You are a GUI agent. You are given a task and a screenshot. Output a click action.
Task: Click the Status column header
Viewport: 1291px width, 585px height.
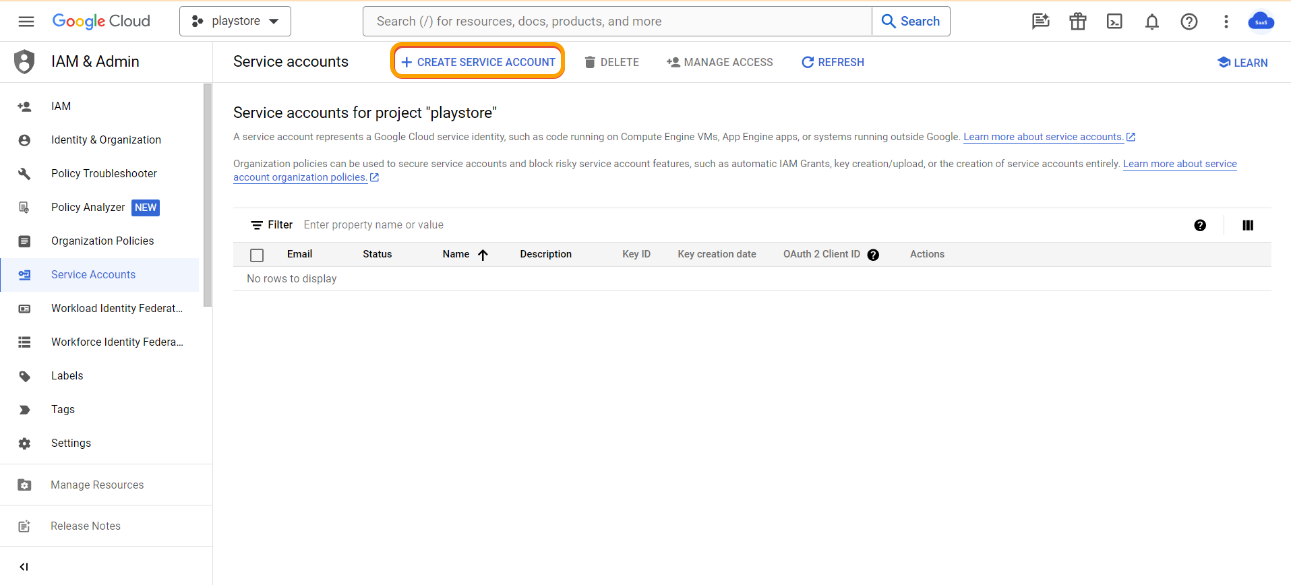pyautogui.click(x=377, y=254)
